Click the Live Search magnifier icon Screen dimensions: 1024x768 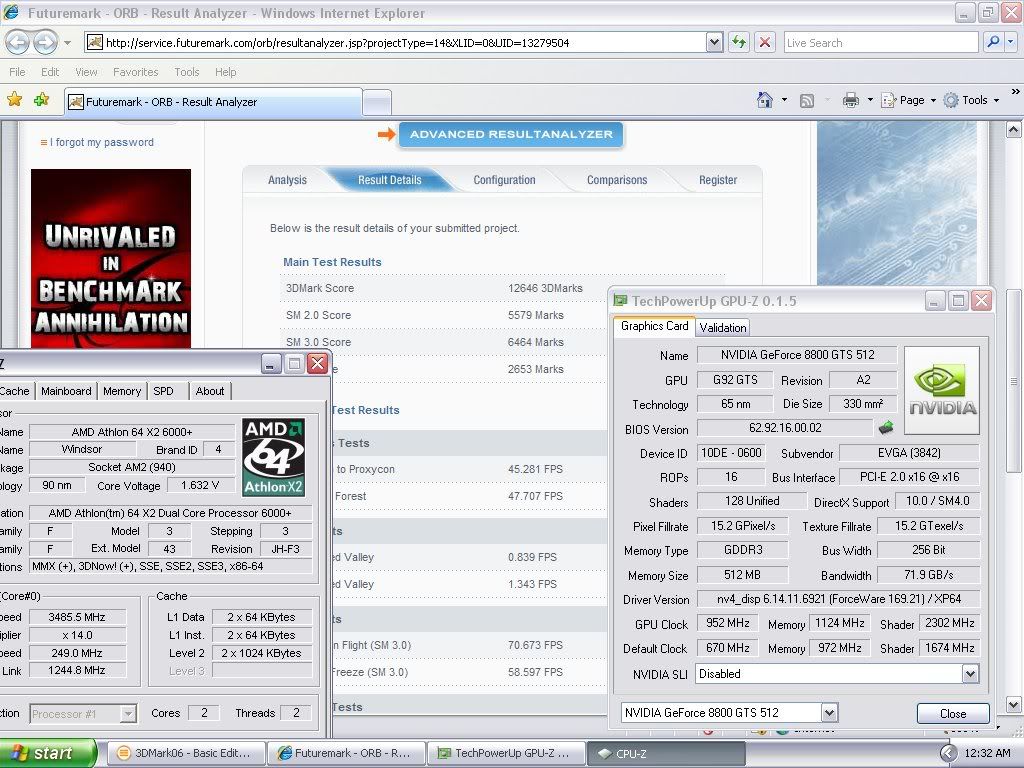[993, 42]
